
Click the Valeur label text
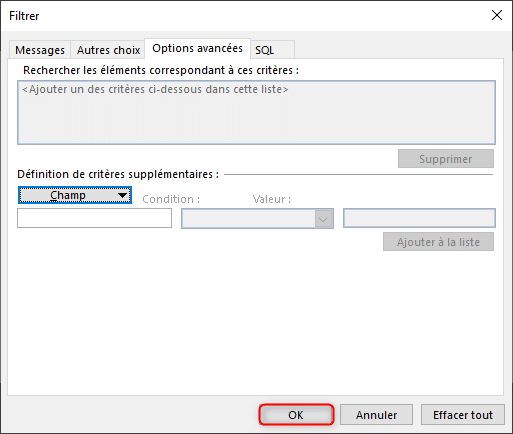pos(272,199)
